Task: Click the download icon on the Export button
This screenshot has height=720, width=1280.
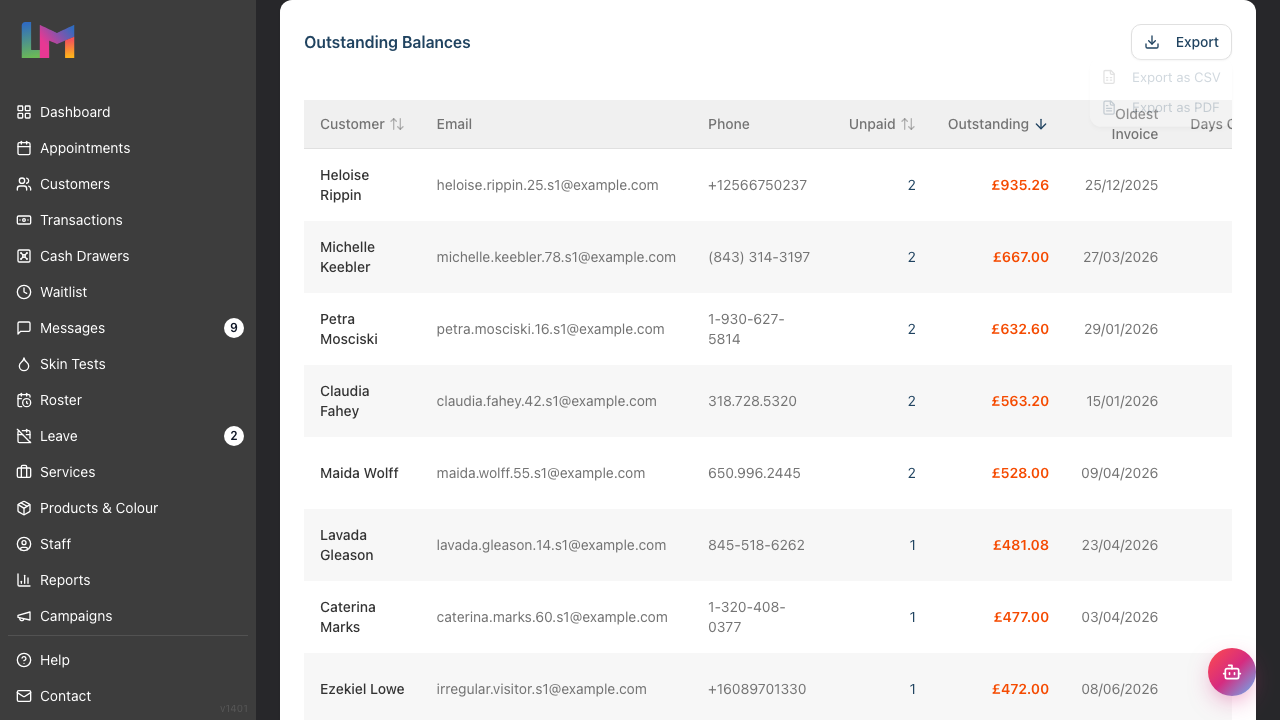Action: point(1152,42)
